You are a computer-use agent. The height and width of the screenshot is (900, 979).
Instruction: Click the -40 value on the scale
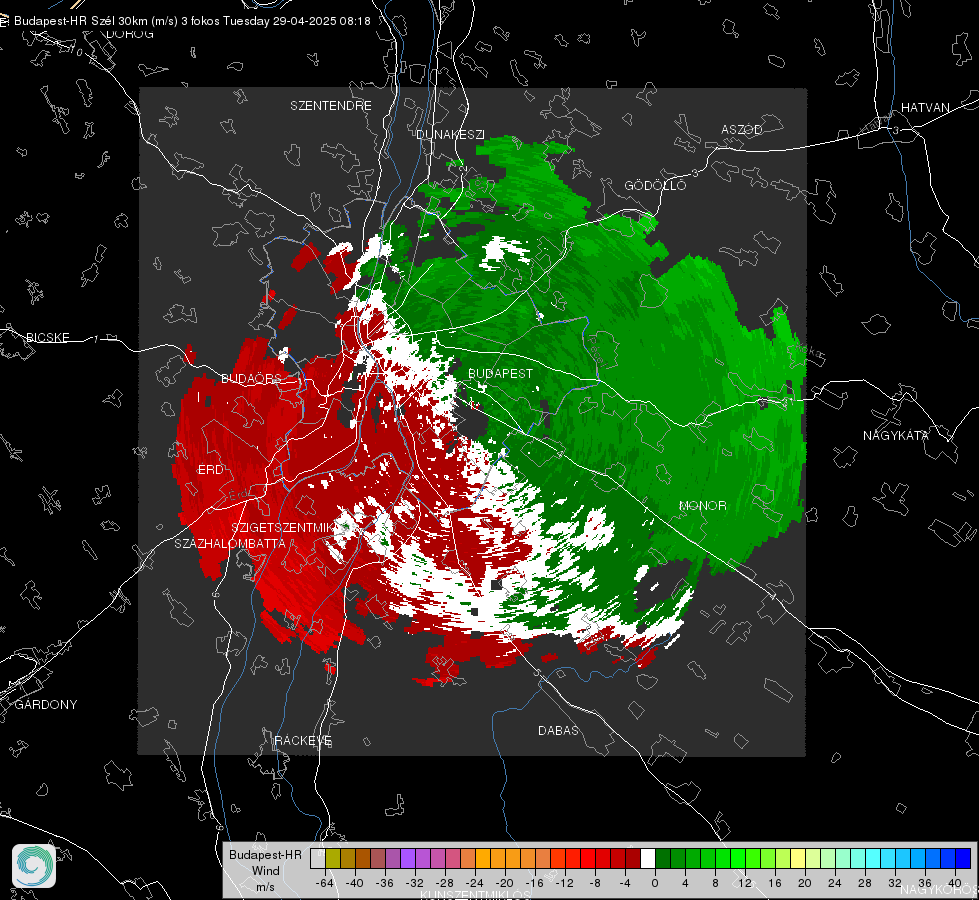click(355, 883)
